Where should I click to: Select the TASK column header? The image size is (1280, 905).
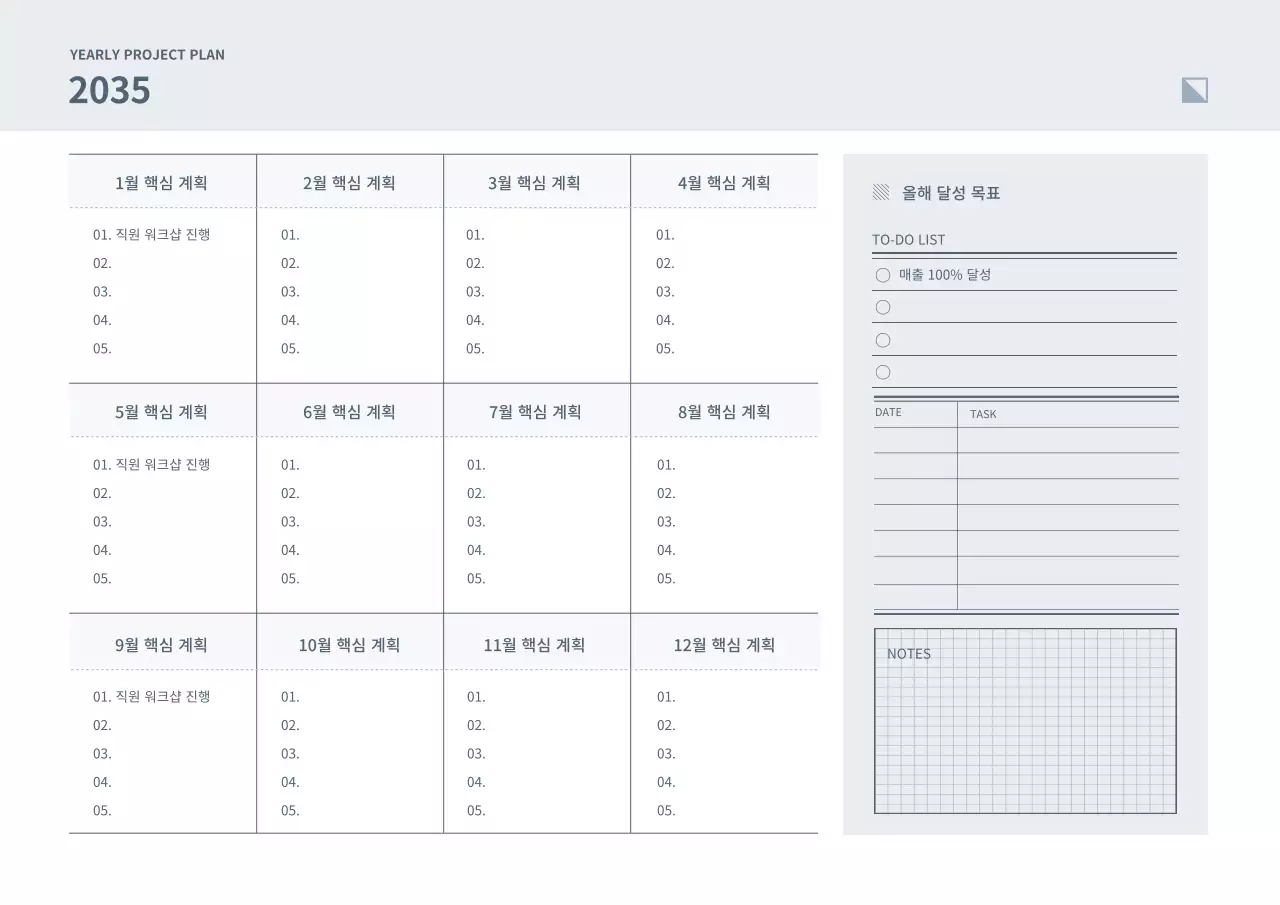pyautogui.click(x=982, y=414)
